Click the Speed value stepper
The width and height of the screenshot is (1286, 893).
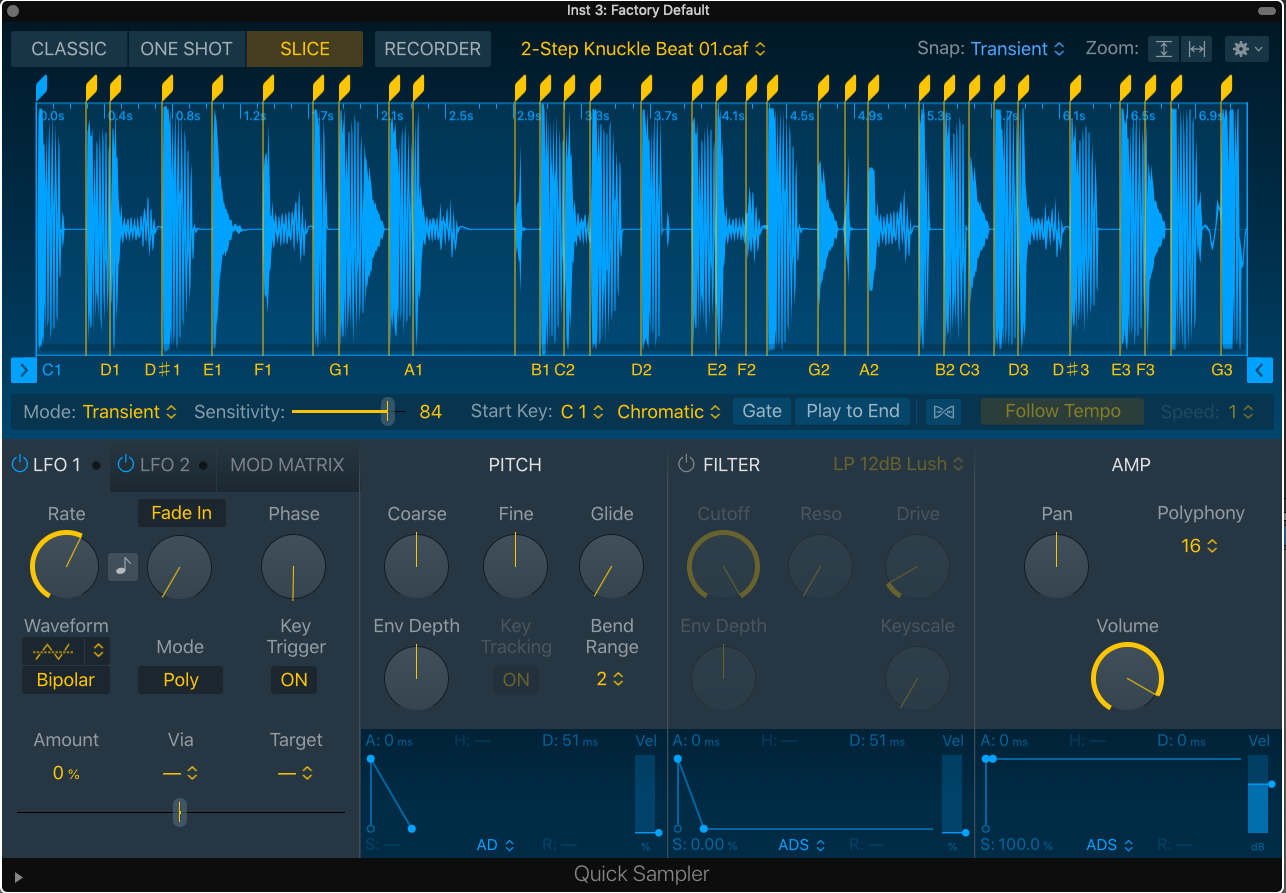click(1241, 411)
